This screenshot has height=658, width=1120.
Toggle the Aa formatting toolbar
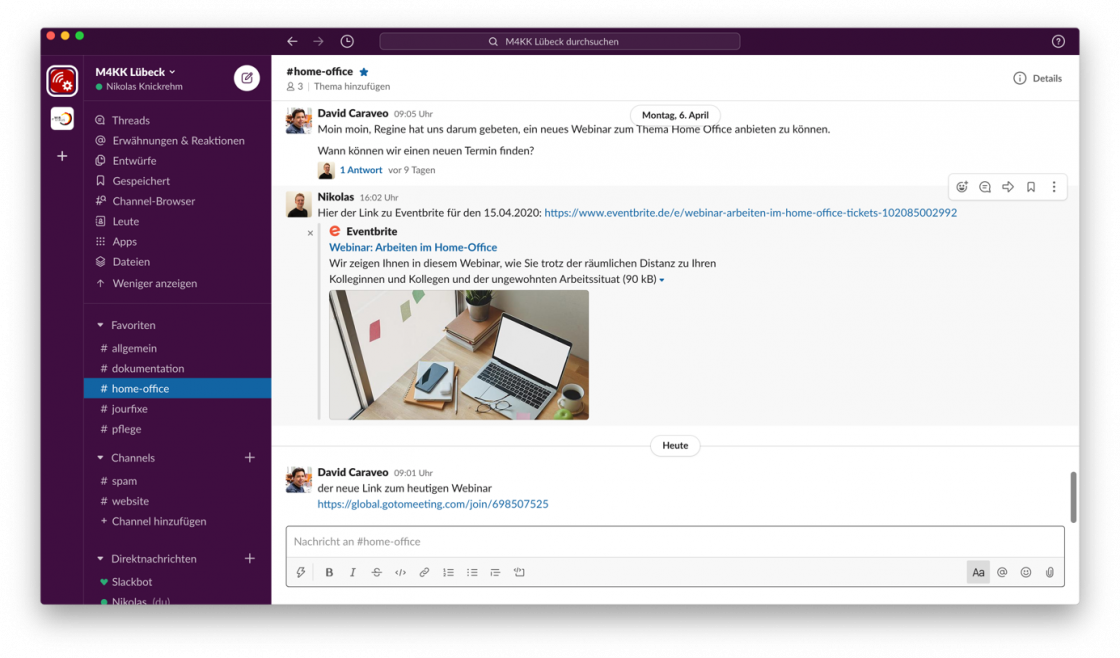point(978,572)
